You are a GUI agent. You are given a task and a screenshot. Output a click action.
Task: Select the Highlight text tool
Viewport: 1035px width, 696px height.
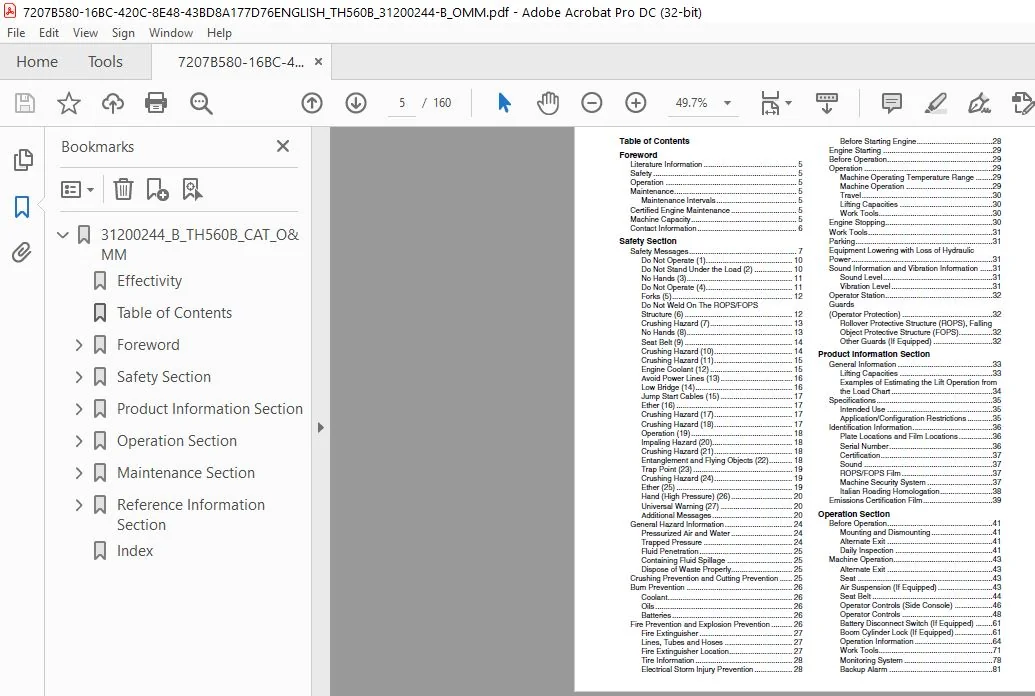coord(935,103)
